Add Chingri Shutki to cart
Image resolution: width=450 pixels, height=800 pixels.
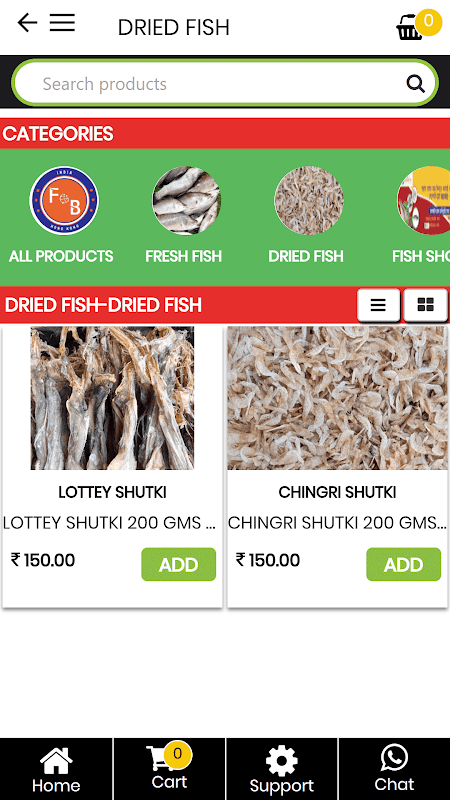pyautogui.click(x=404, y=564)
